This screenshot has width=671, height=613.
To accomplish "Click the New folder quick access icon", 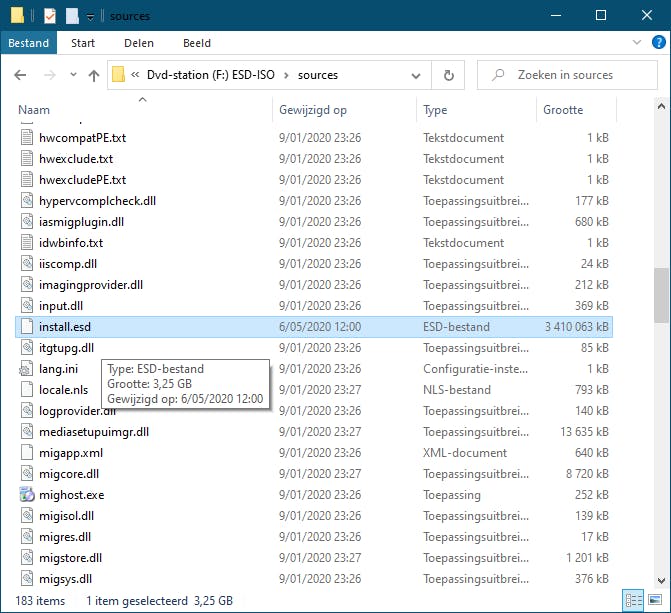I will [72, 16].
